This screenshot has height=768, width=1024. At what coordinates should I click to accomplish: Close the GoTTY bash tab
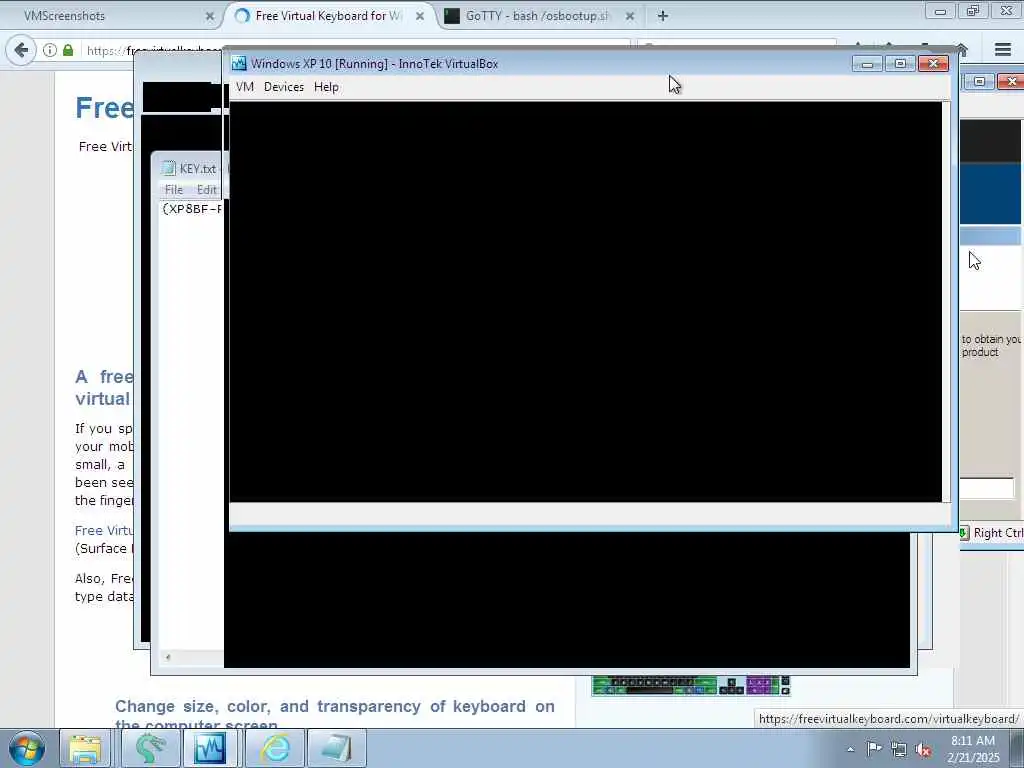click(x=630, y=16)
